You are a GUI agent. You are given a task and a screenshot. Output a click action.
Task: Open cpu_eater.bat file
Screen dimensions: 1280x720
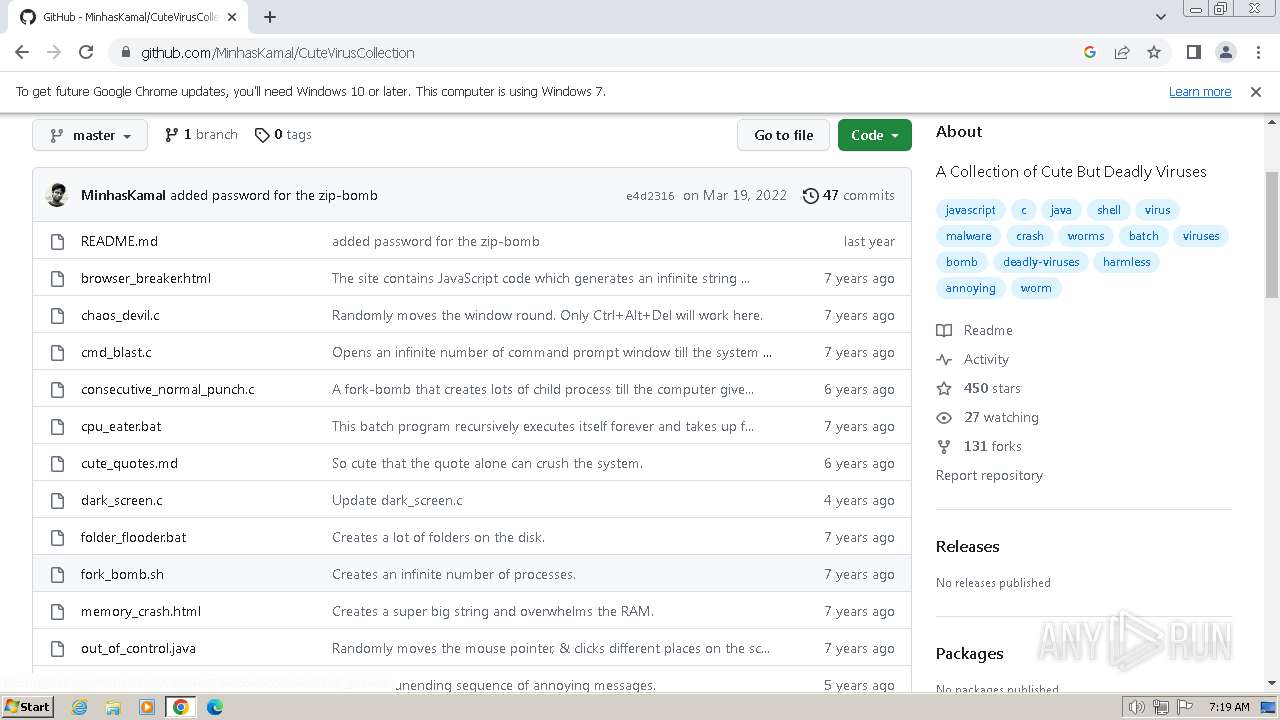pyautogui.click(x=121, y=426)
